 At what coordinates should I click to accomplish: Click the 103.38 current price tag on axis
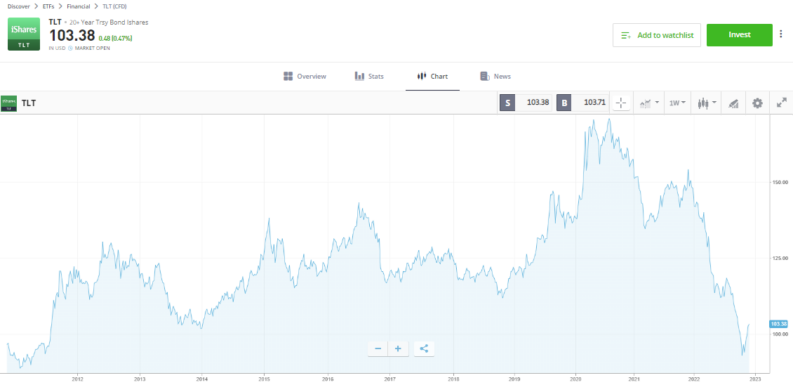point(778,324)
